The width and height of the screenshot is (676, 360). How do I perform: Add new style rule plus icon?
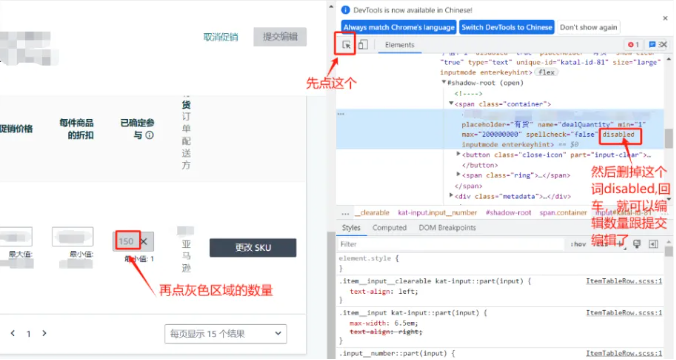(x=620, y=244)
